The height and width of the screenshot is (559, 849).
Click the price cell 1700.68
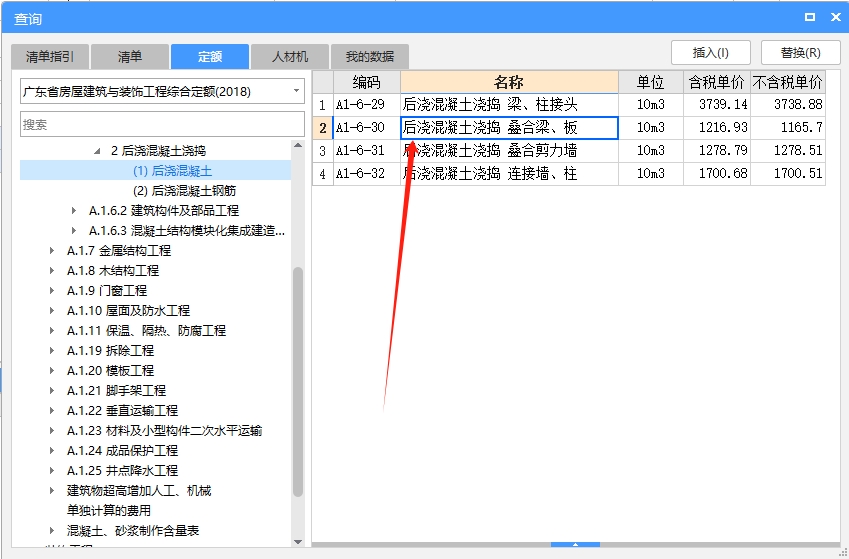tap(717, 174)
